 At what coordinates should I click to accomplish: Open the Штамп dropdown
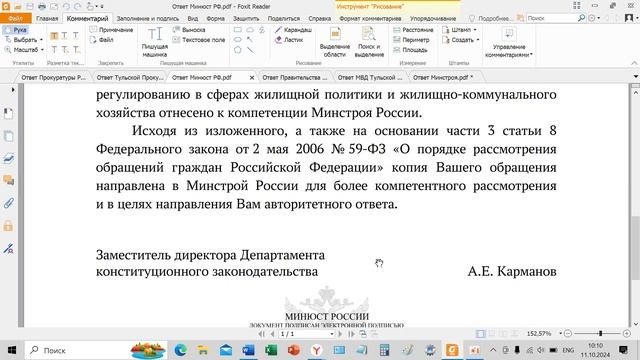(x=475, y=30)
